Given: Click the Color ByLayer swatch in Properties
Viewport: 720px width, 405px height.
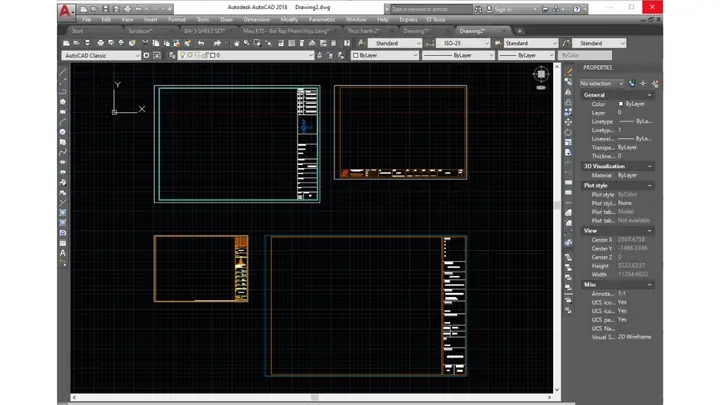Looking at the screenshot, I should point(621,104).
